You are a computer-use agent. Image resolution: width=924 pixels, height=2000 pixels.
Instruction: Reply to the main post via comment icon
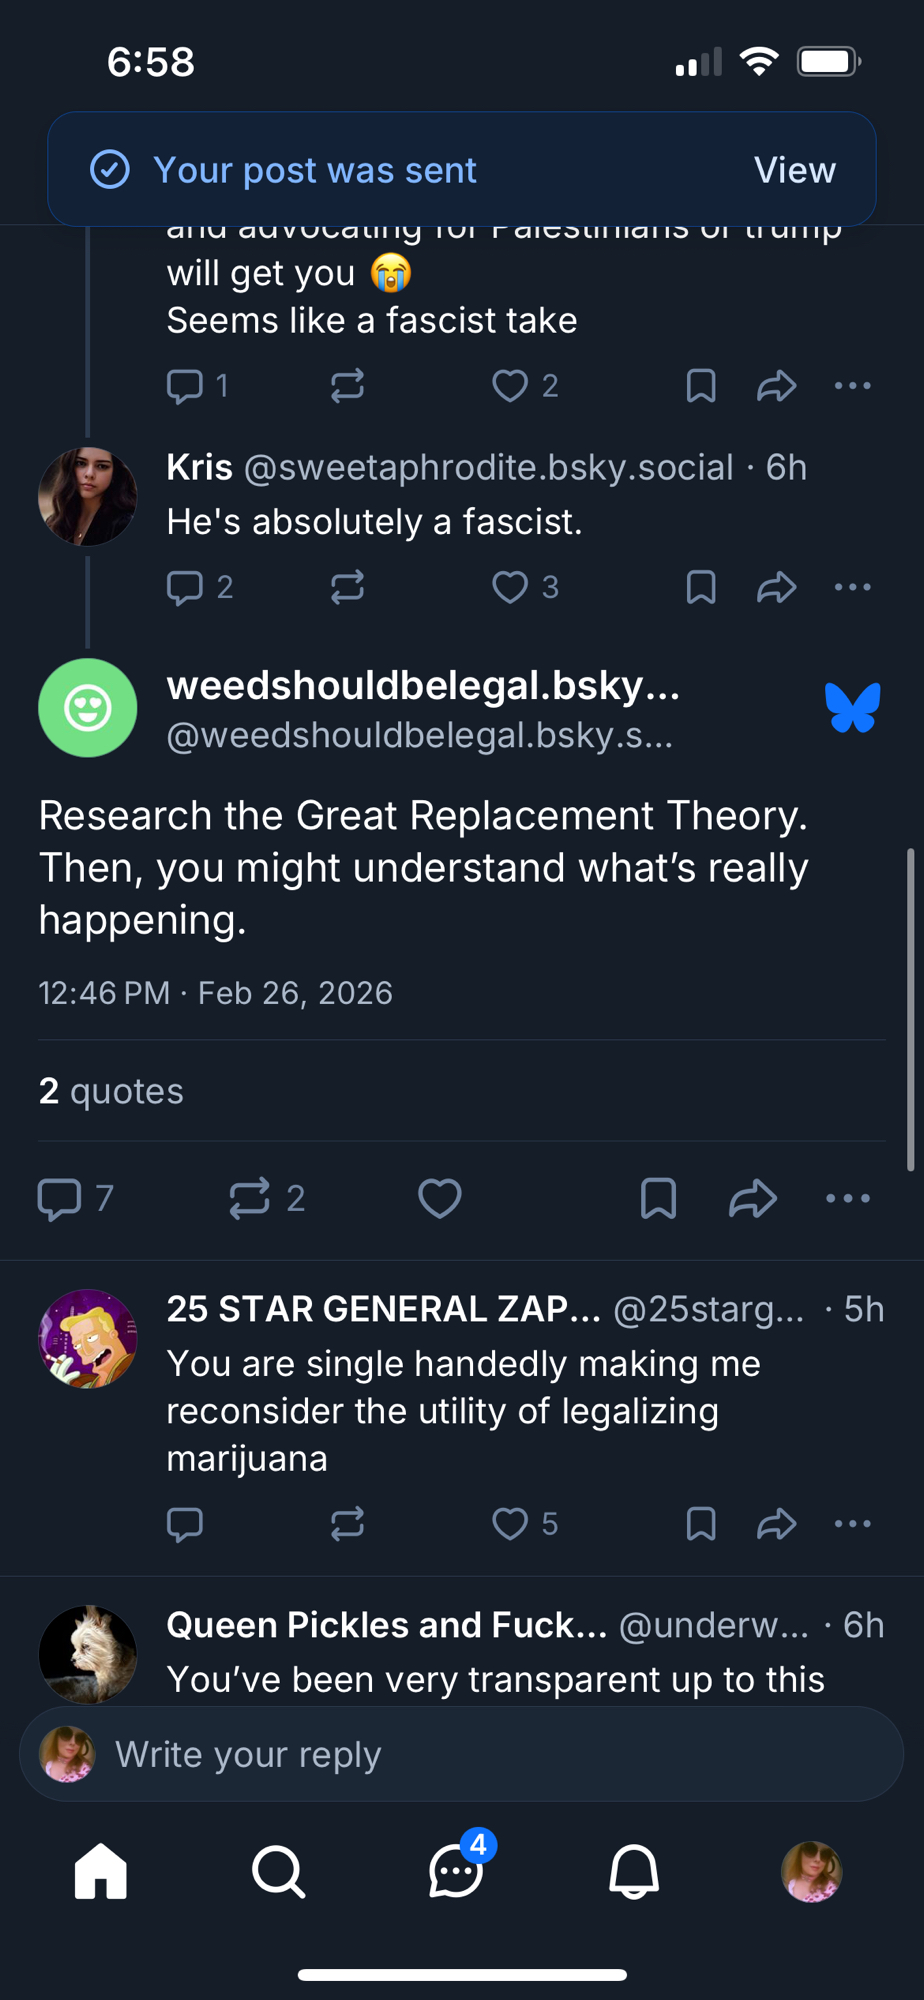pos(60,1198)
